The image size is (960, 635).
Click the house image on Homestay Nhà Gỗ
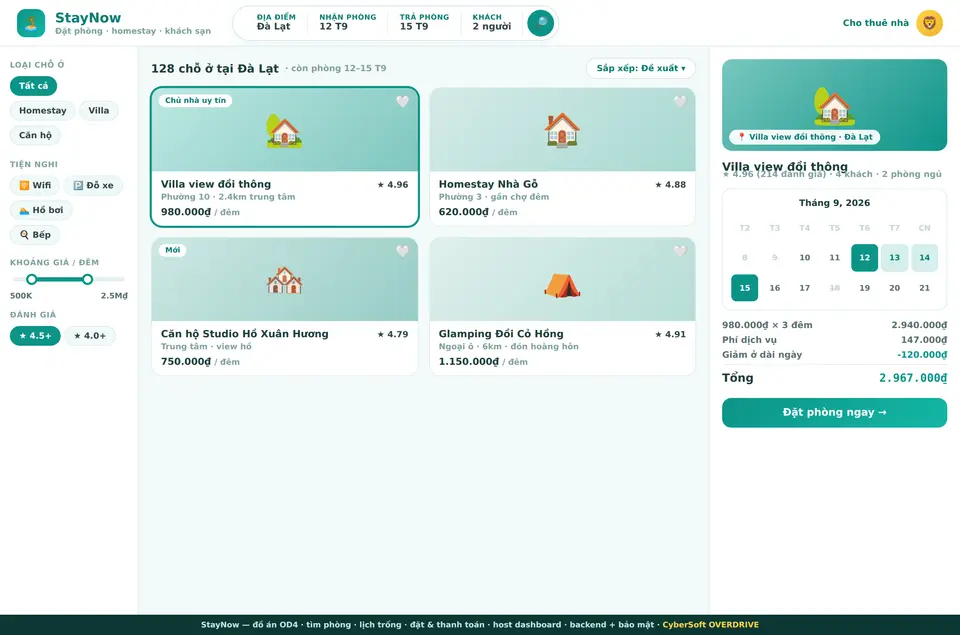point(562,130)
